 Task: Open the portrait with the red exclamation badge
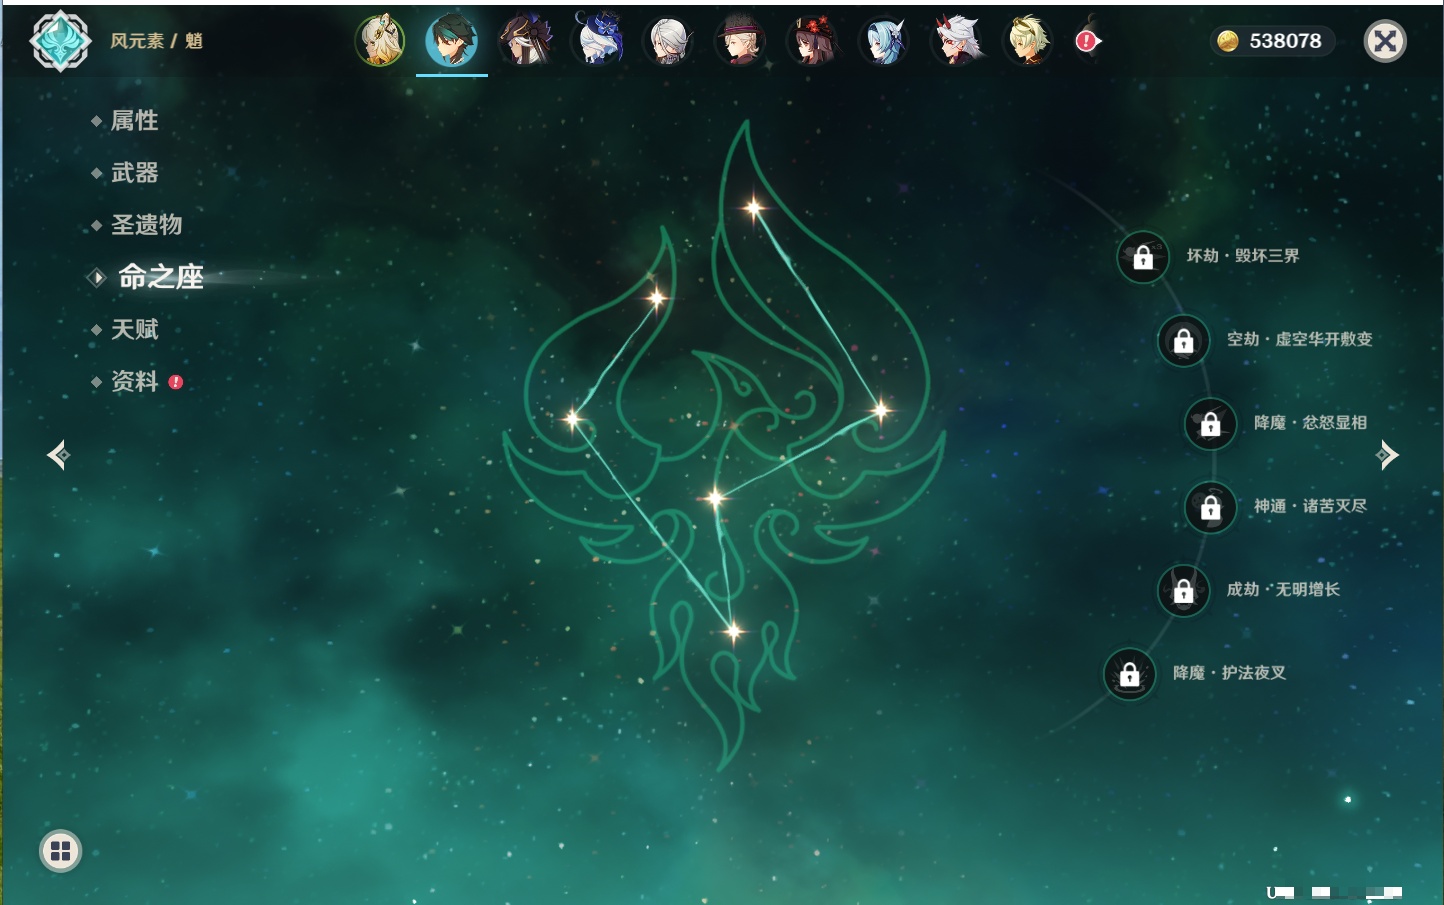coord(1088,41)
